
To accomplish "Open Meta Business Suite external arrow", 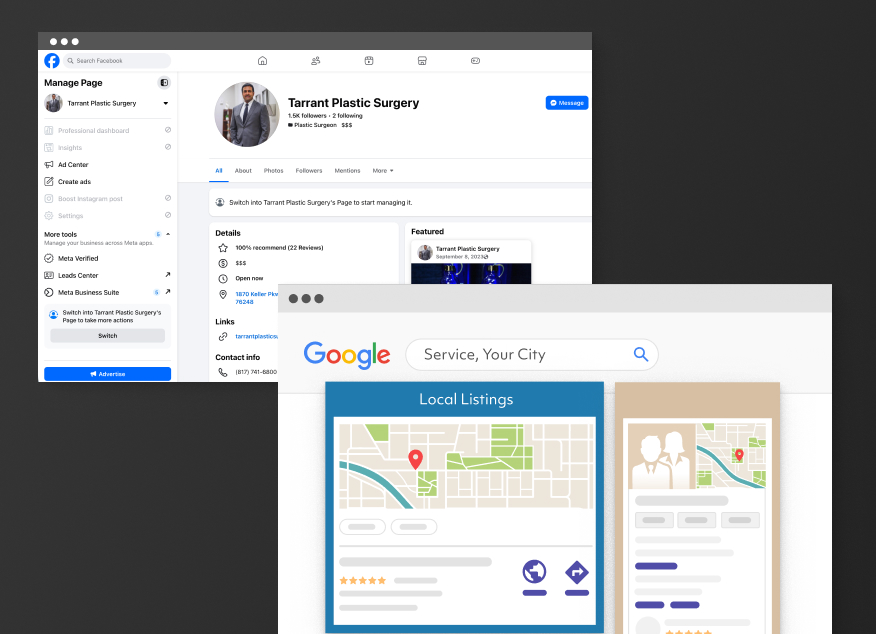I will click(168, 292).
